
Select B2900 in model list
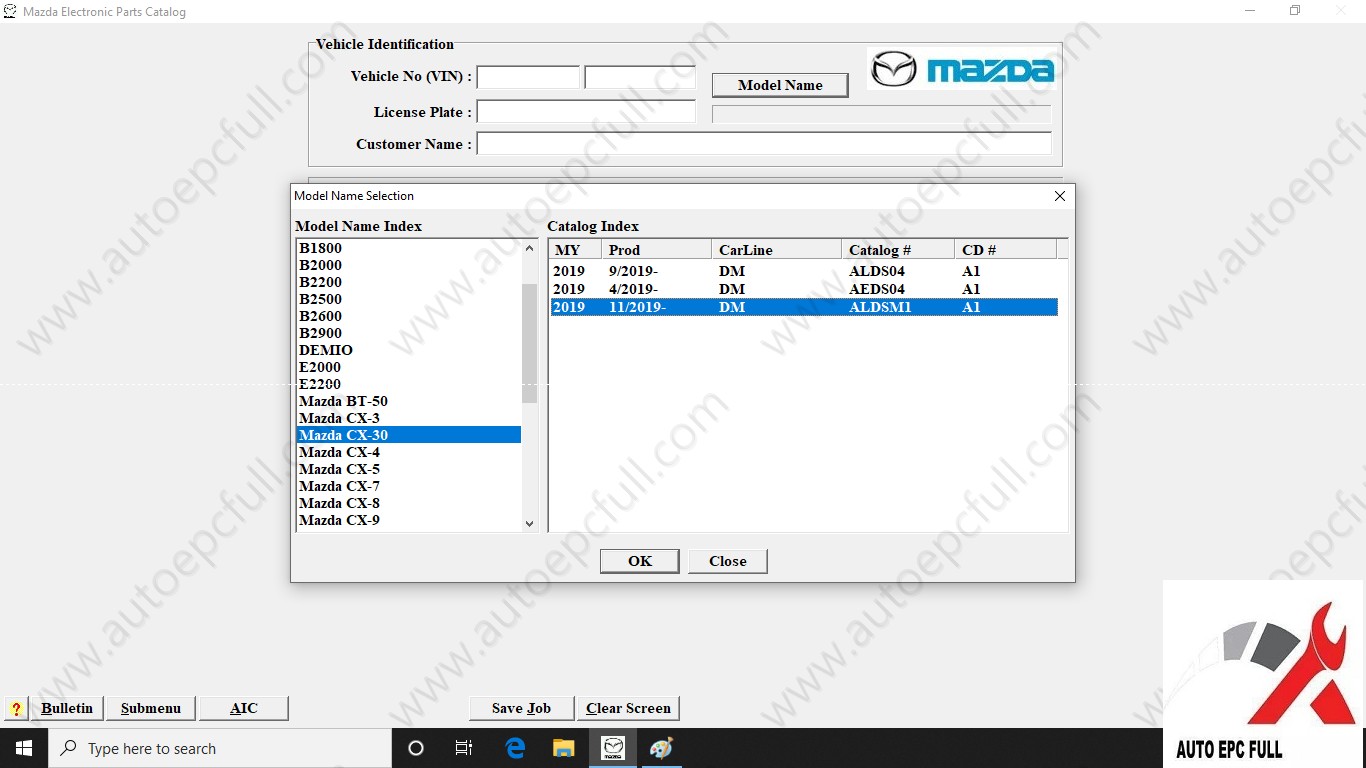[x=409, y=333]
